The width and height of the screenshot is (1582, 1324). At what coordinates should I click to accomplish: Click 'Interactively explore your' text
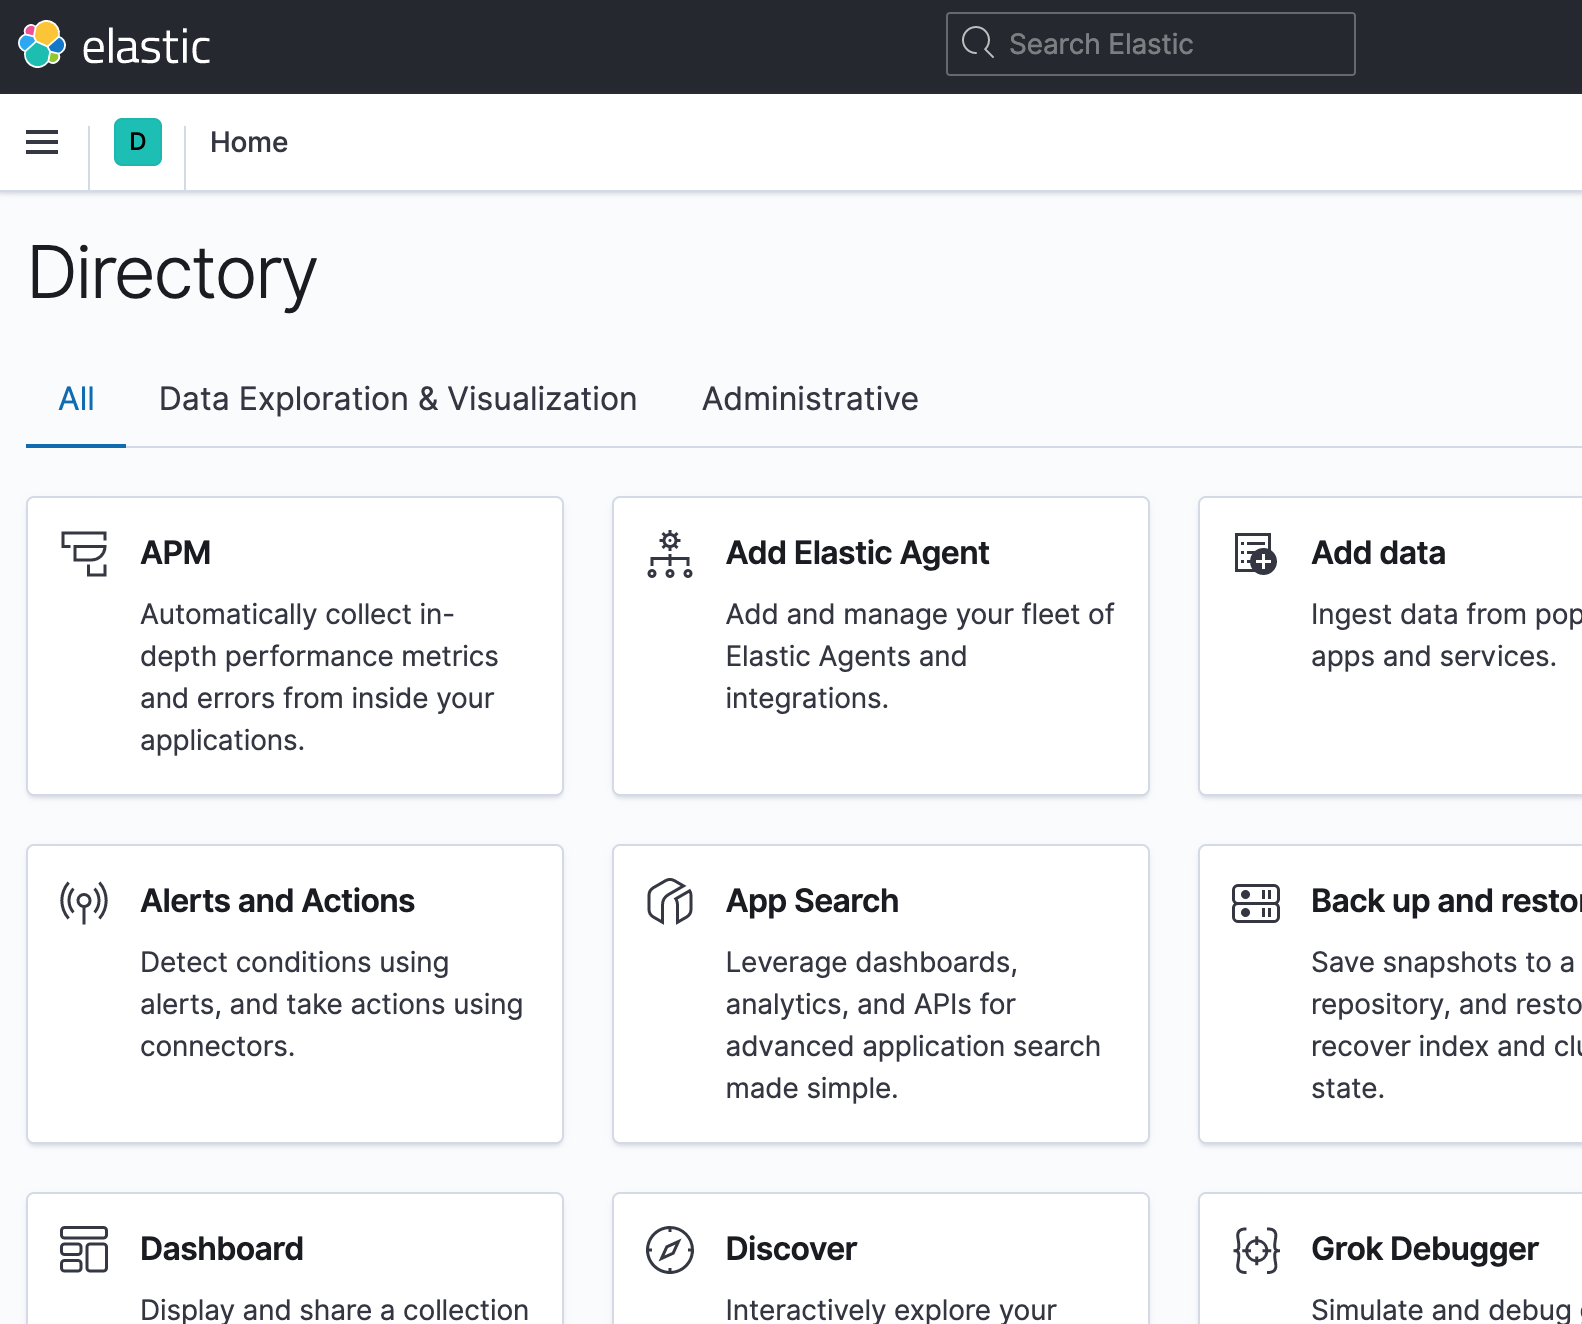coord(891,1308)
